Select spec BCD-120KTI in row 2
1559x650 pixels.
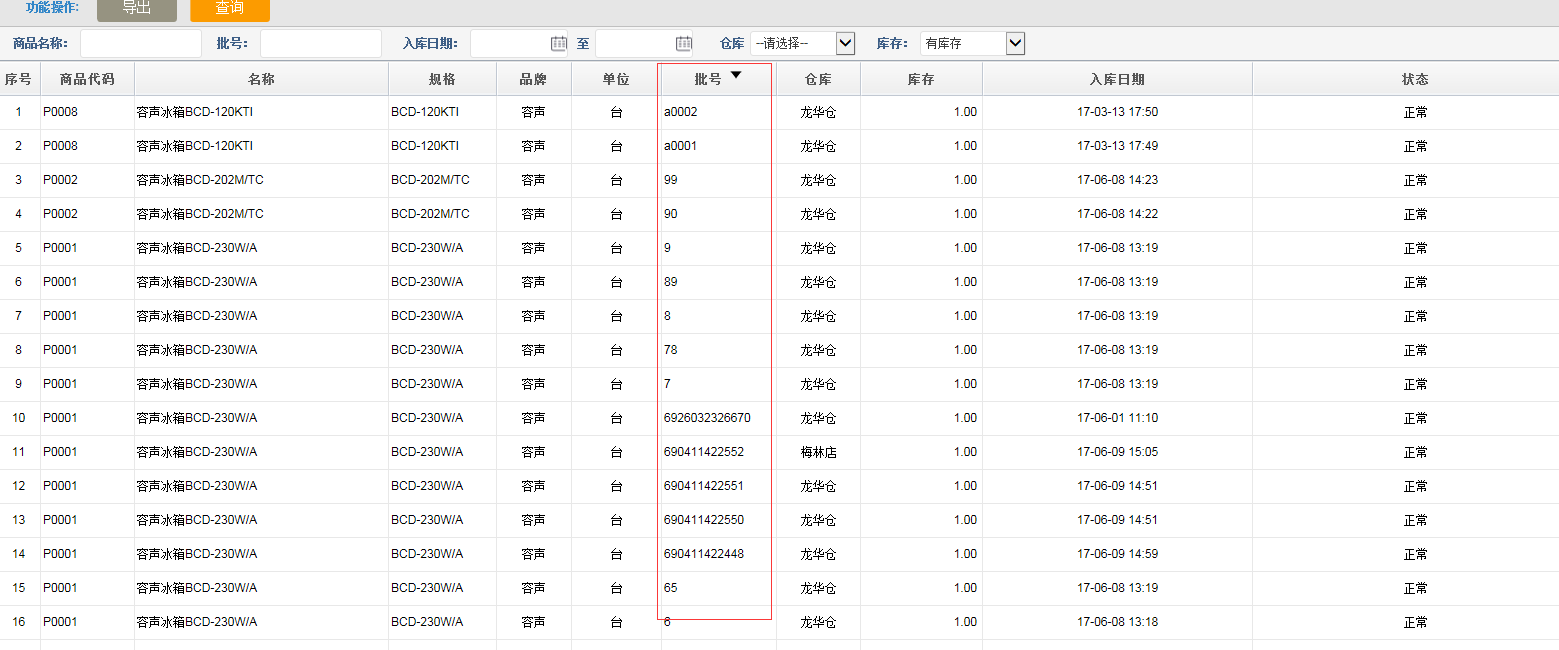[x=425, y=146]
